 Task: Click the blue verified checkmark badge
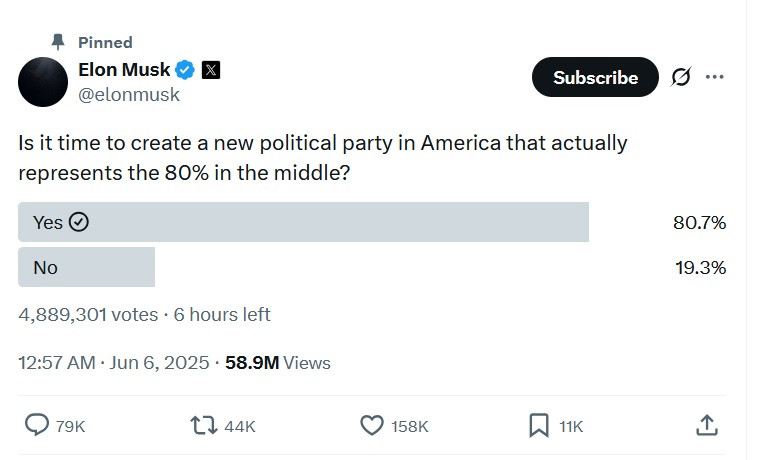click(x=185, y=70)
